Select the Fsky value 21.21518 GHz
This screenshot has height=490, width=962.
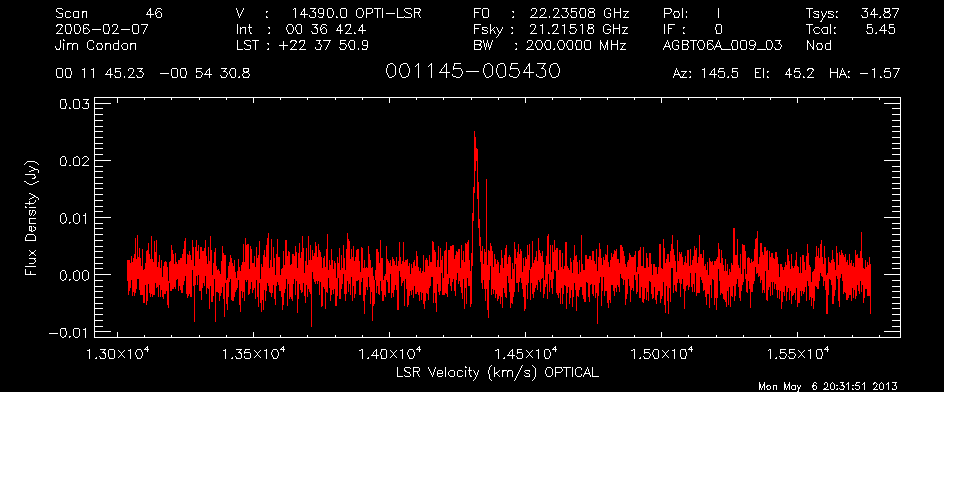coord(579,29)
